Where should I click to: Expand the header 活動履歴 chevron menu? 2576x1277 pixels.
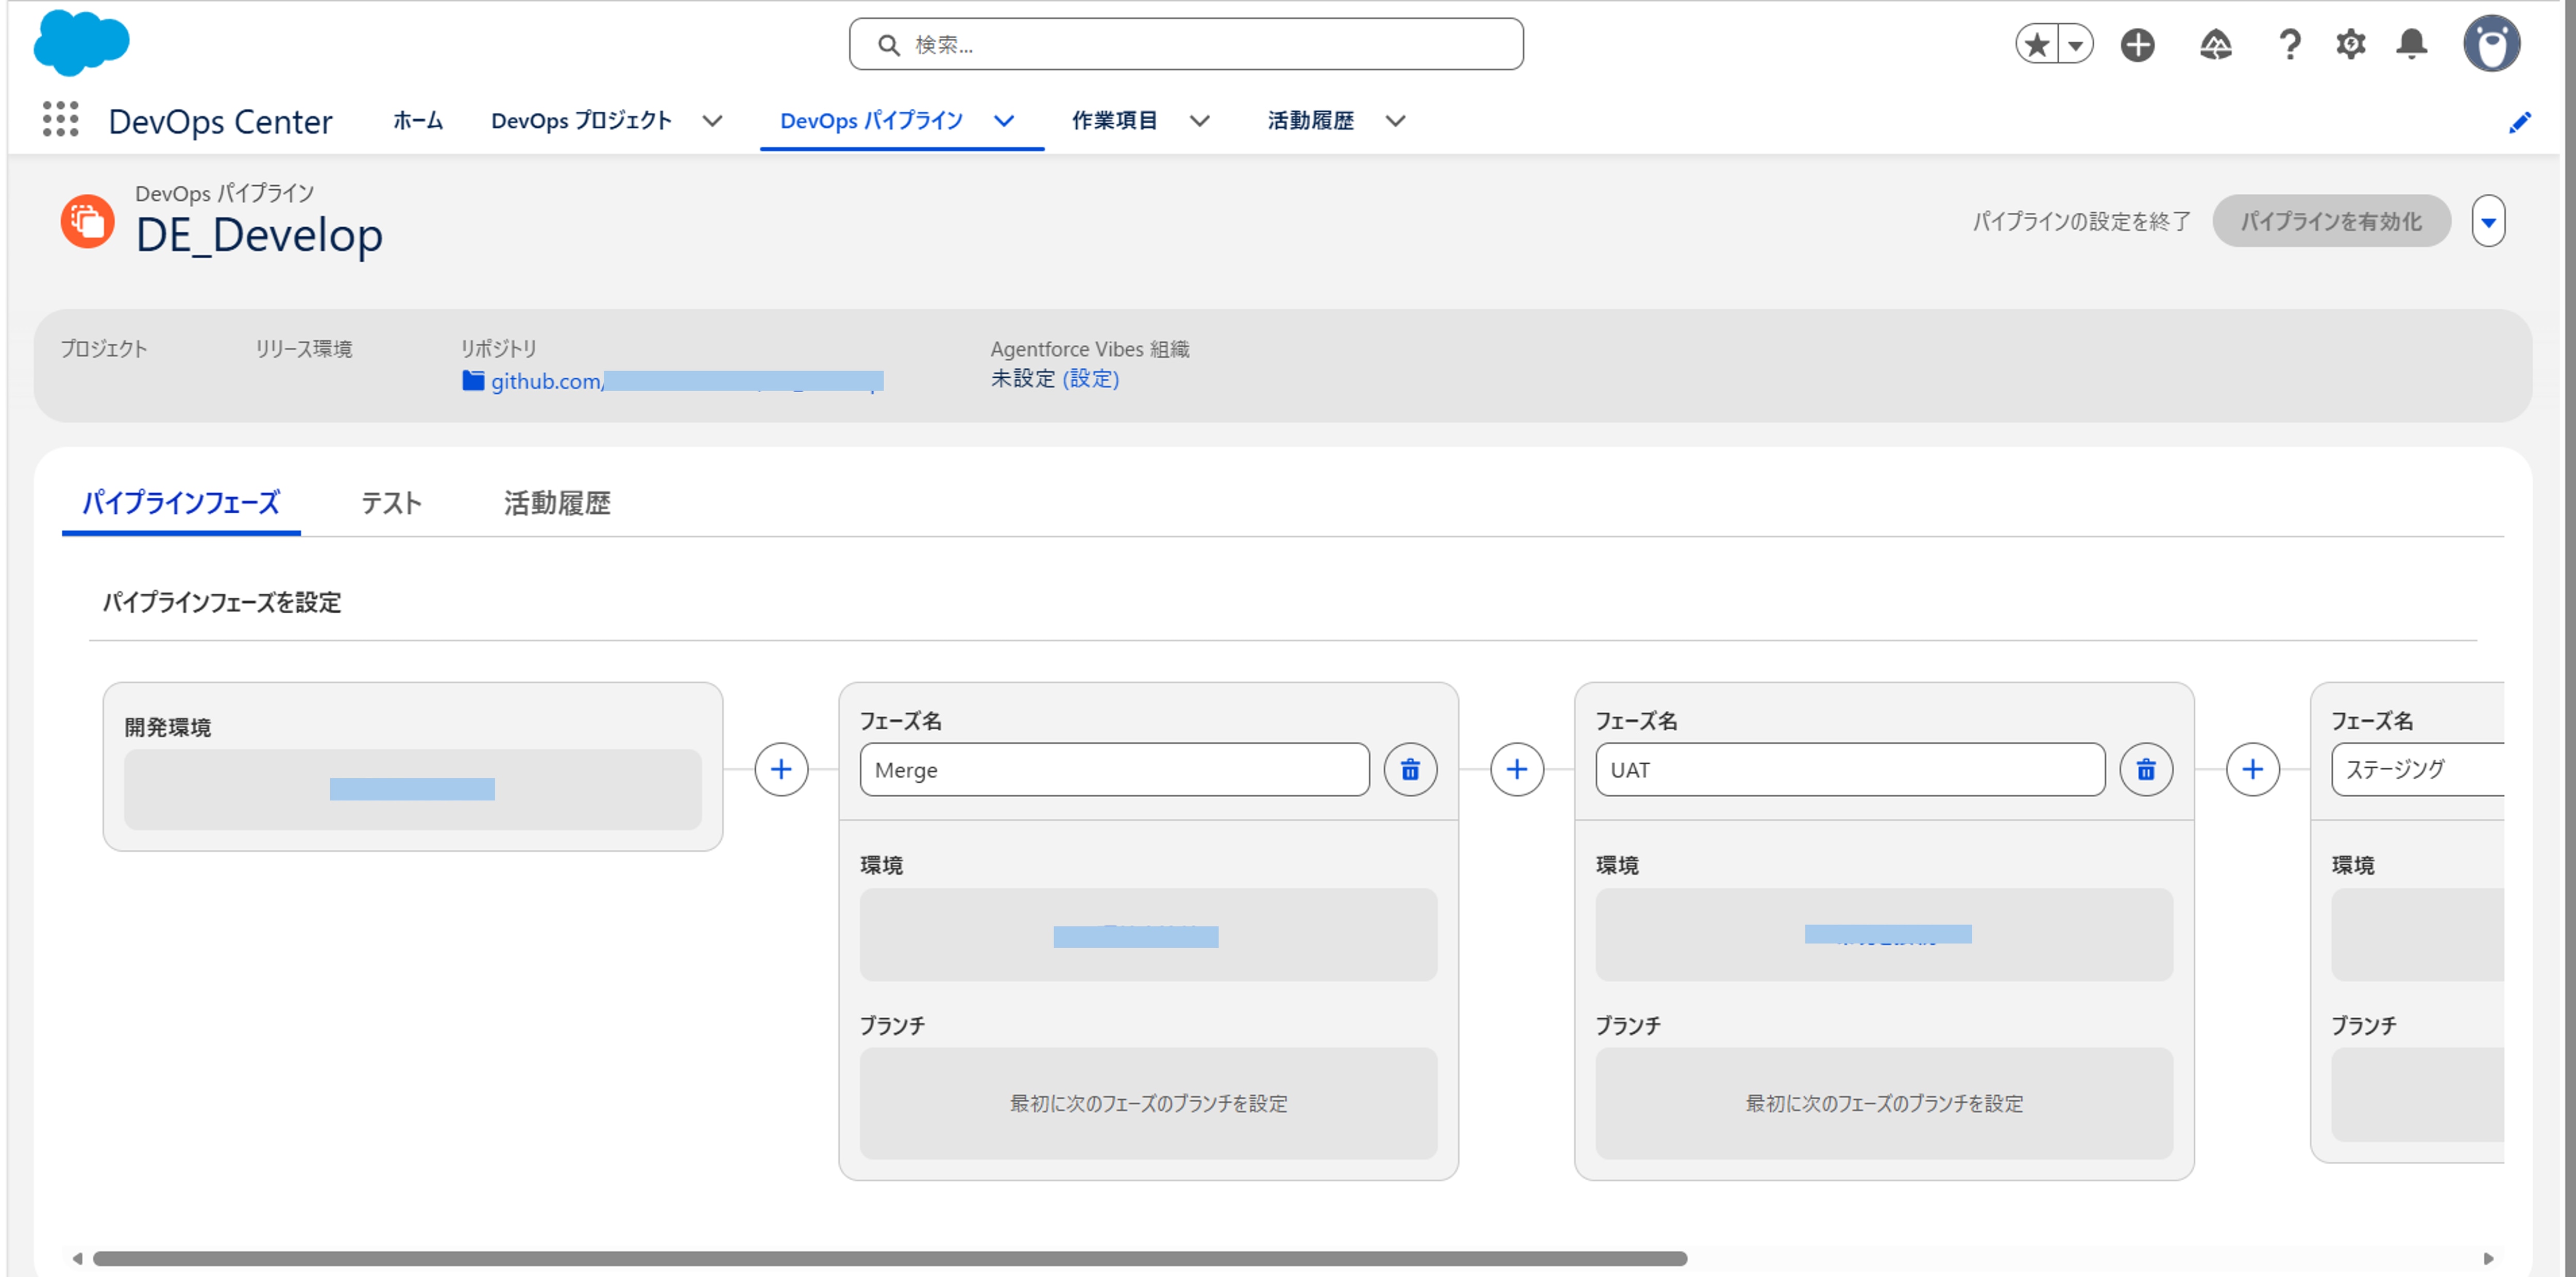1396,121
